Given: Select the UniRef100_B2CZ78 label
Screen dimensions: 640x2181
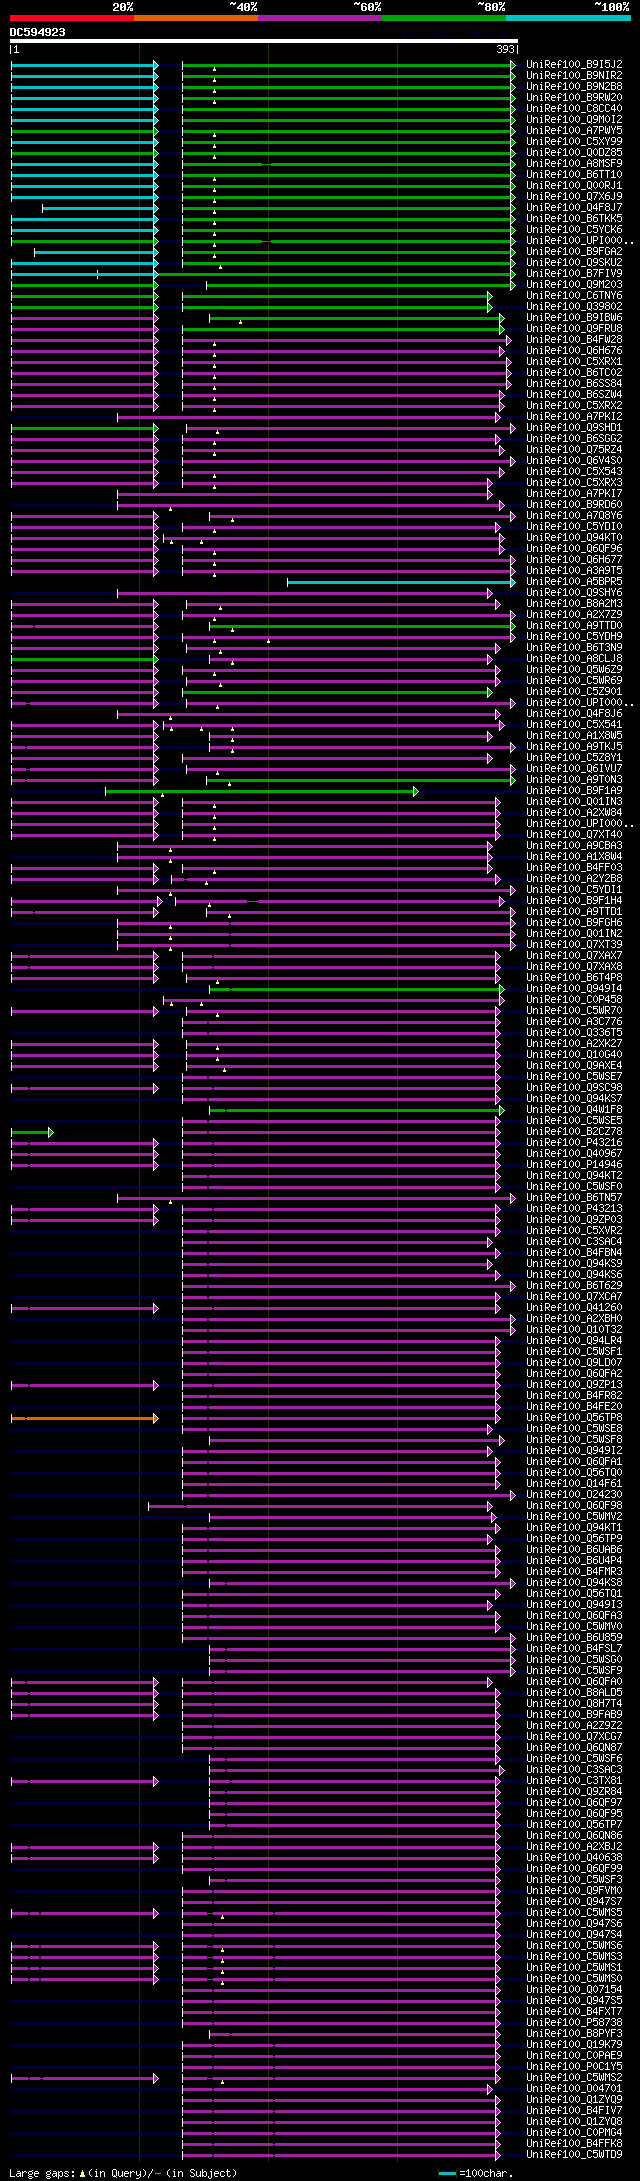Looking at the screenshot, I should point(574,1131).
